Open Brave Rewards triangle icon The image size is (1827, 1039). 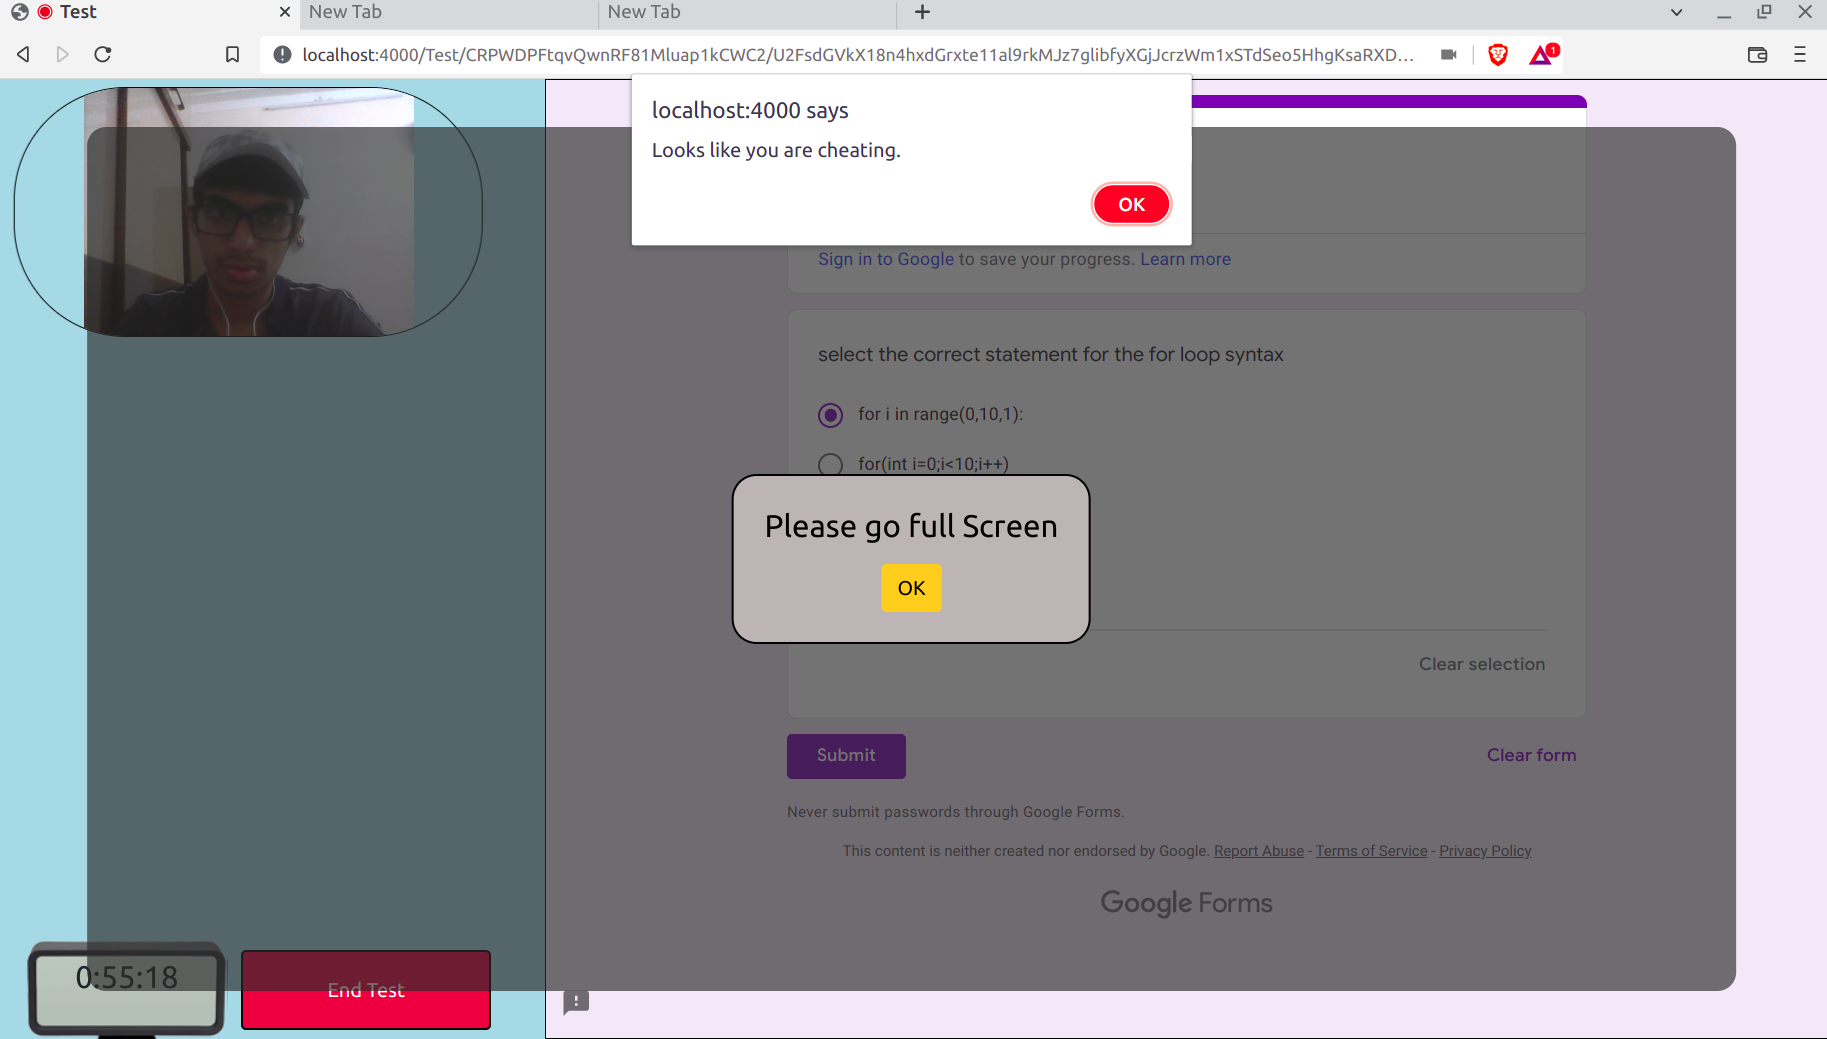[1543, 54]
